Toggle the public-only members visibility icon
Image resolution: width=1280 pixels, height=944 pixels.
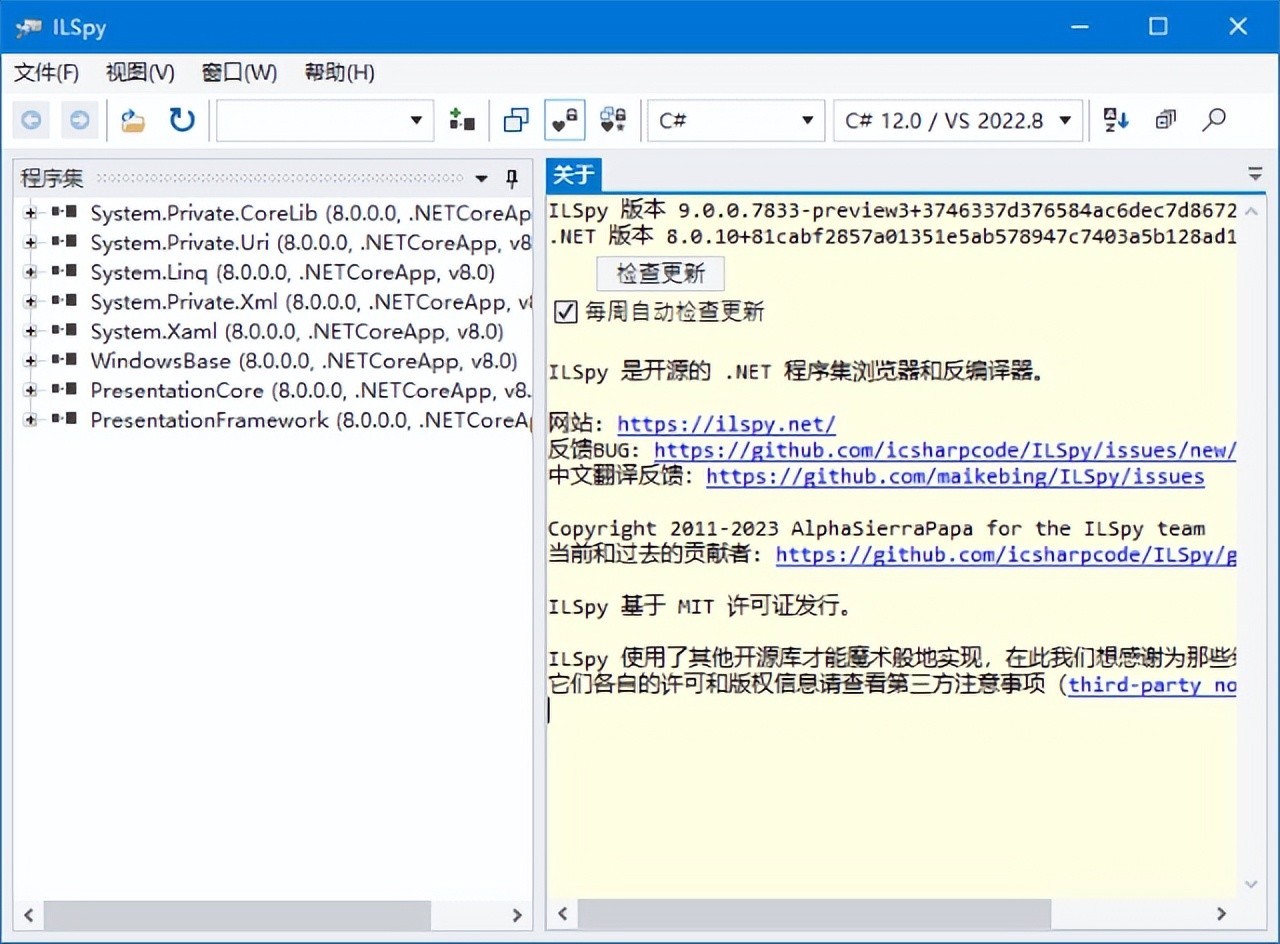[563, 119]
